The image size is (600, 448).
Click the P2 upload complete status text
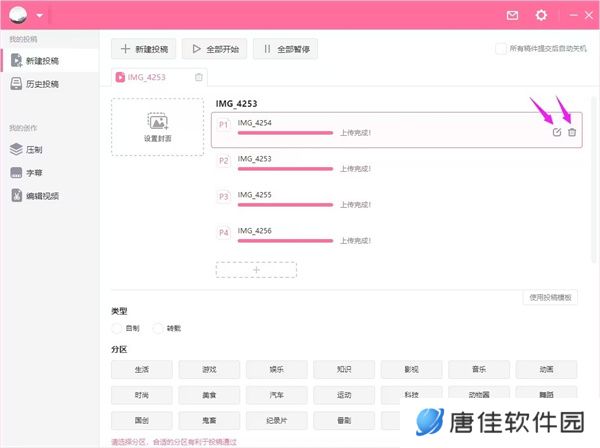click(355, 169)
